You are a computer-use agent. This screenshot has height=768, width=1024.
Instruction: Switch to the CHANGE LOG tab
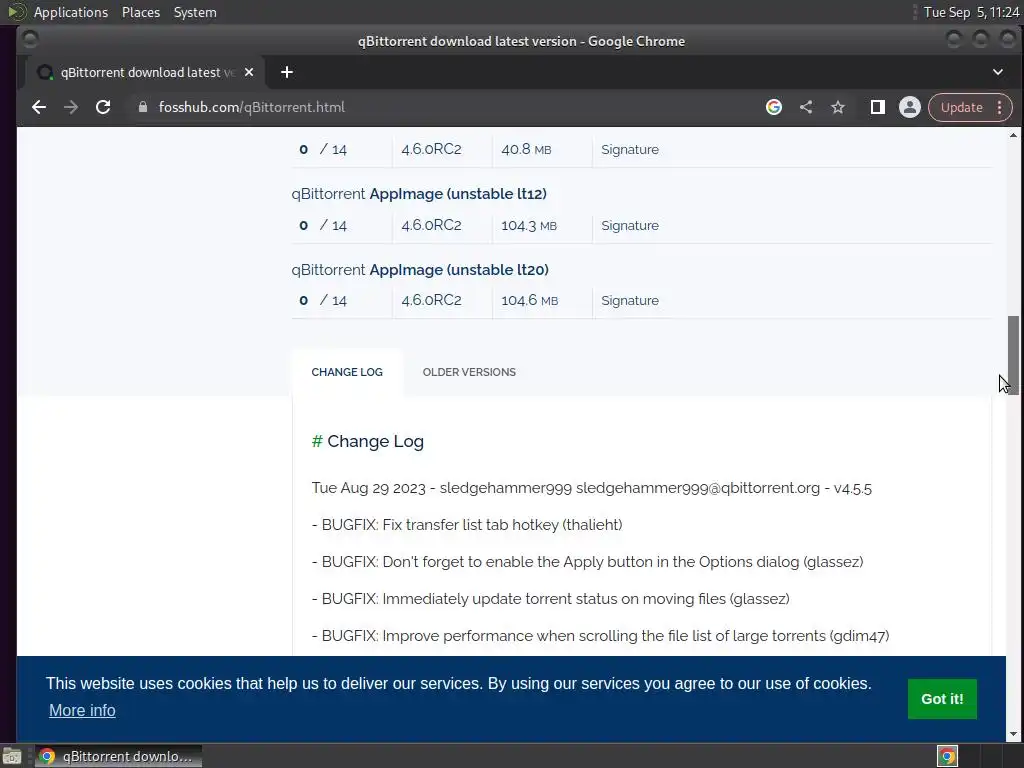coord(347,372)
